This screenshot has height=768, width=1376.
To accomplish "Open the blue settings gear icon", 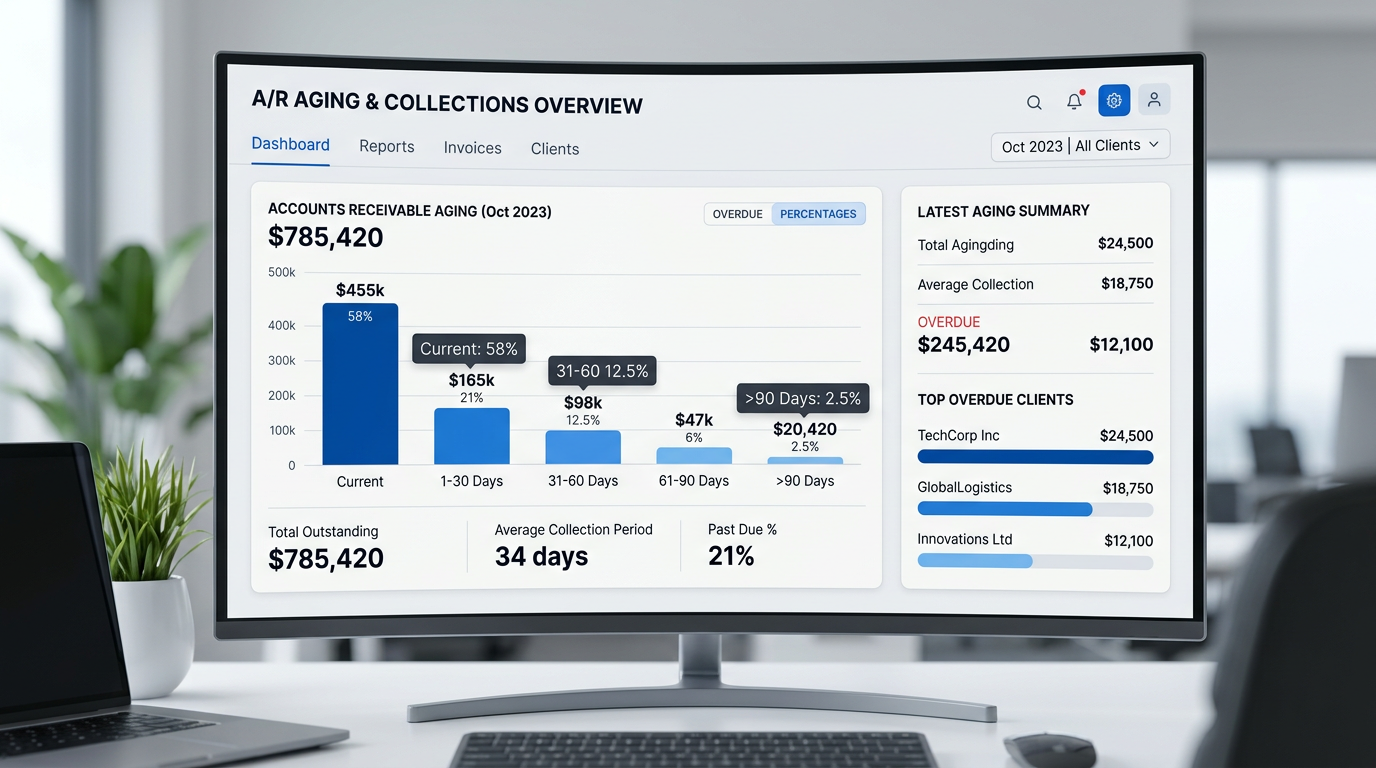I will [x=1114, y=100].
